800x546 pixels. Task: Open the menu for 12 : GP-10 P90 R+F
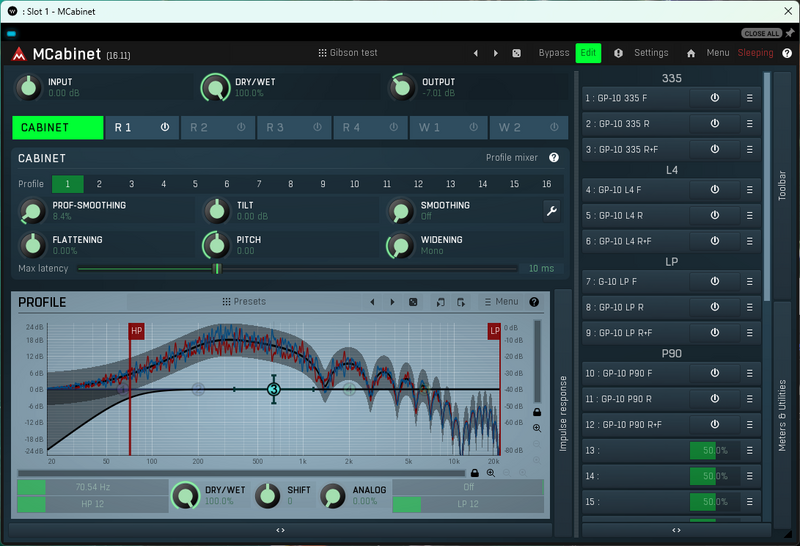point(749,425)
